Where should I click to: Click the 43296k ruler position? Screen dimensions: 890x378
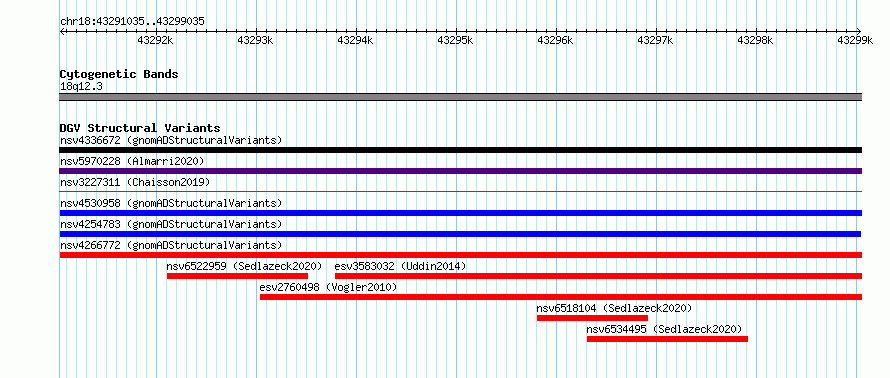coord(556,40)
